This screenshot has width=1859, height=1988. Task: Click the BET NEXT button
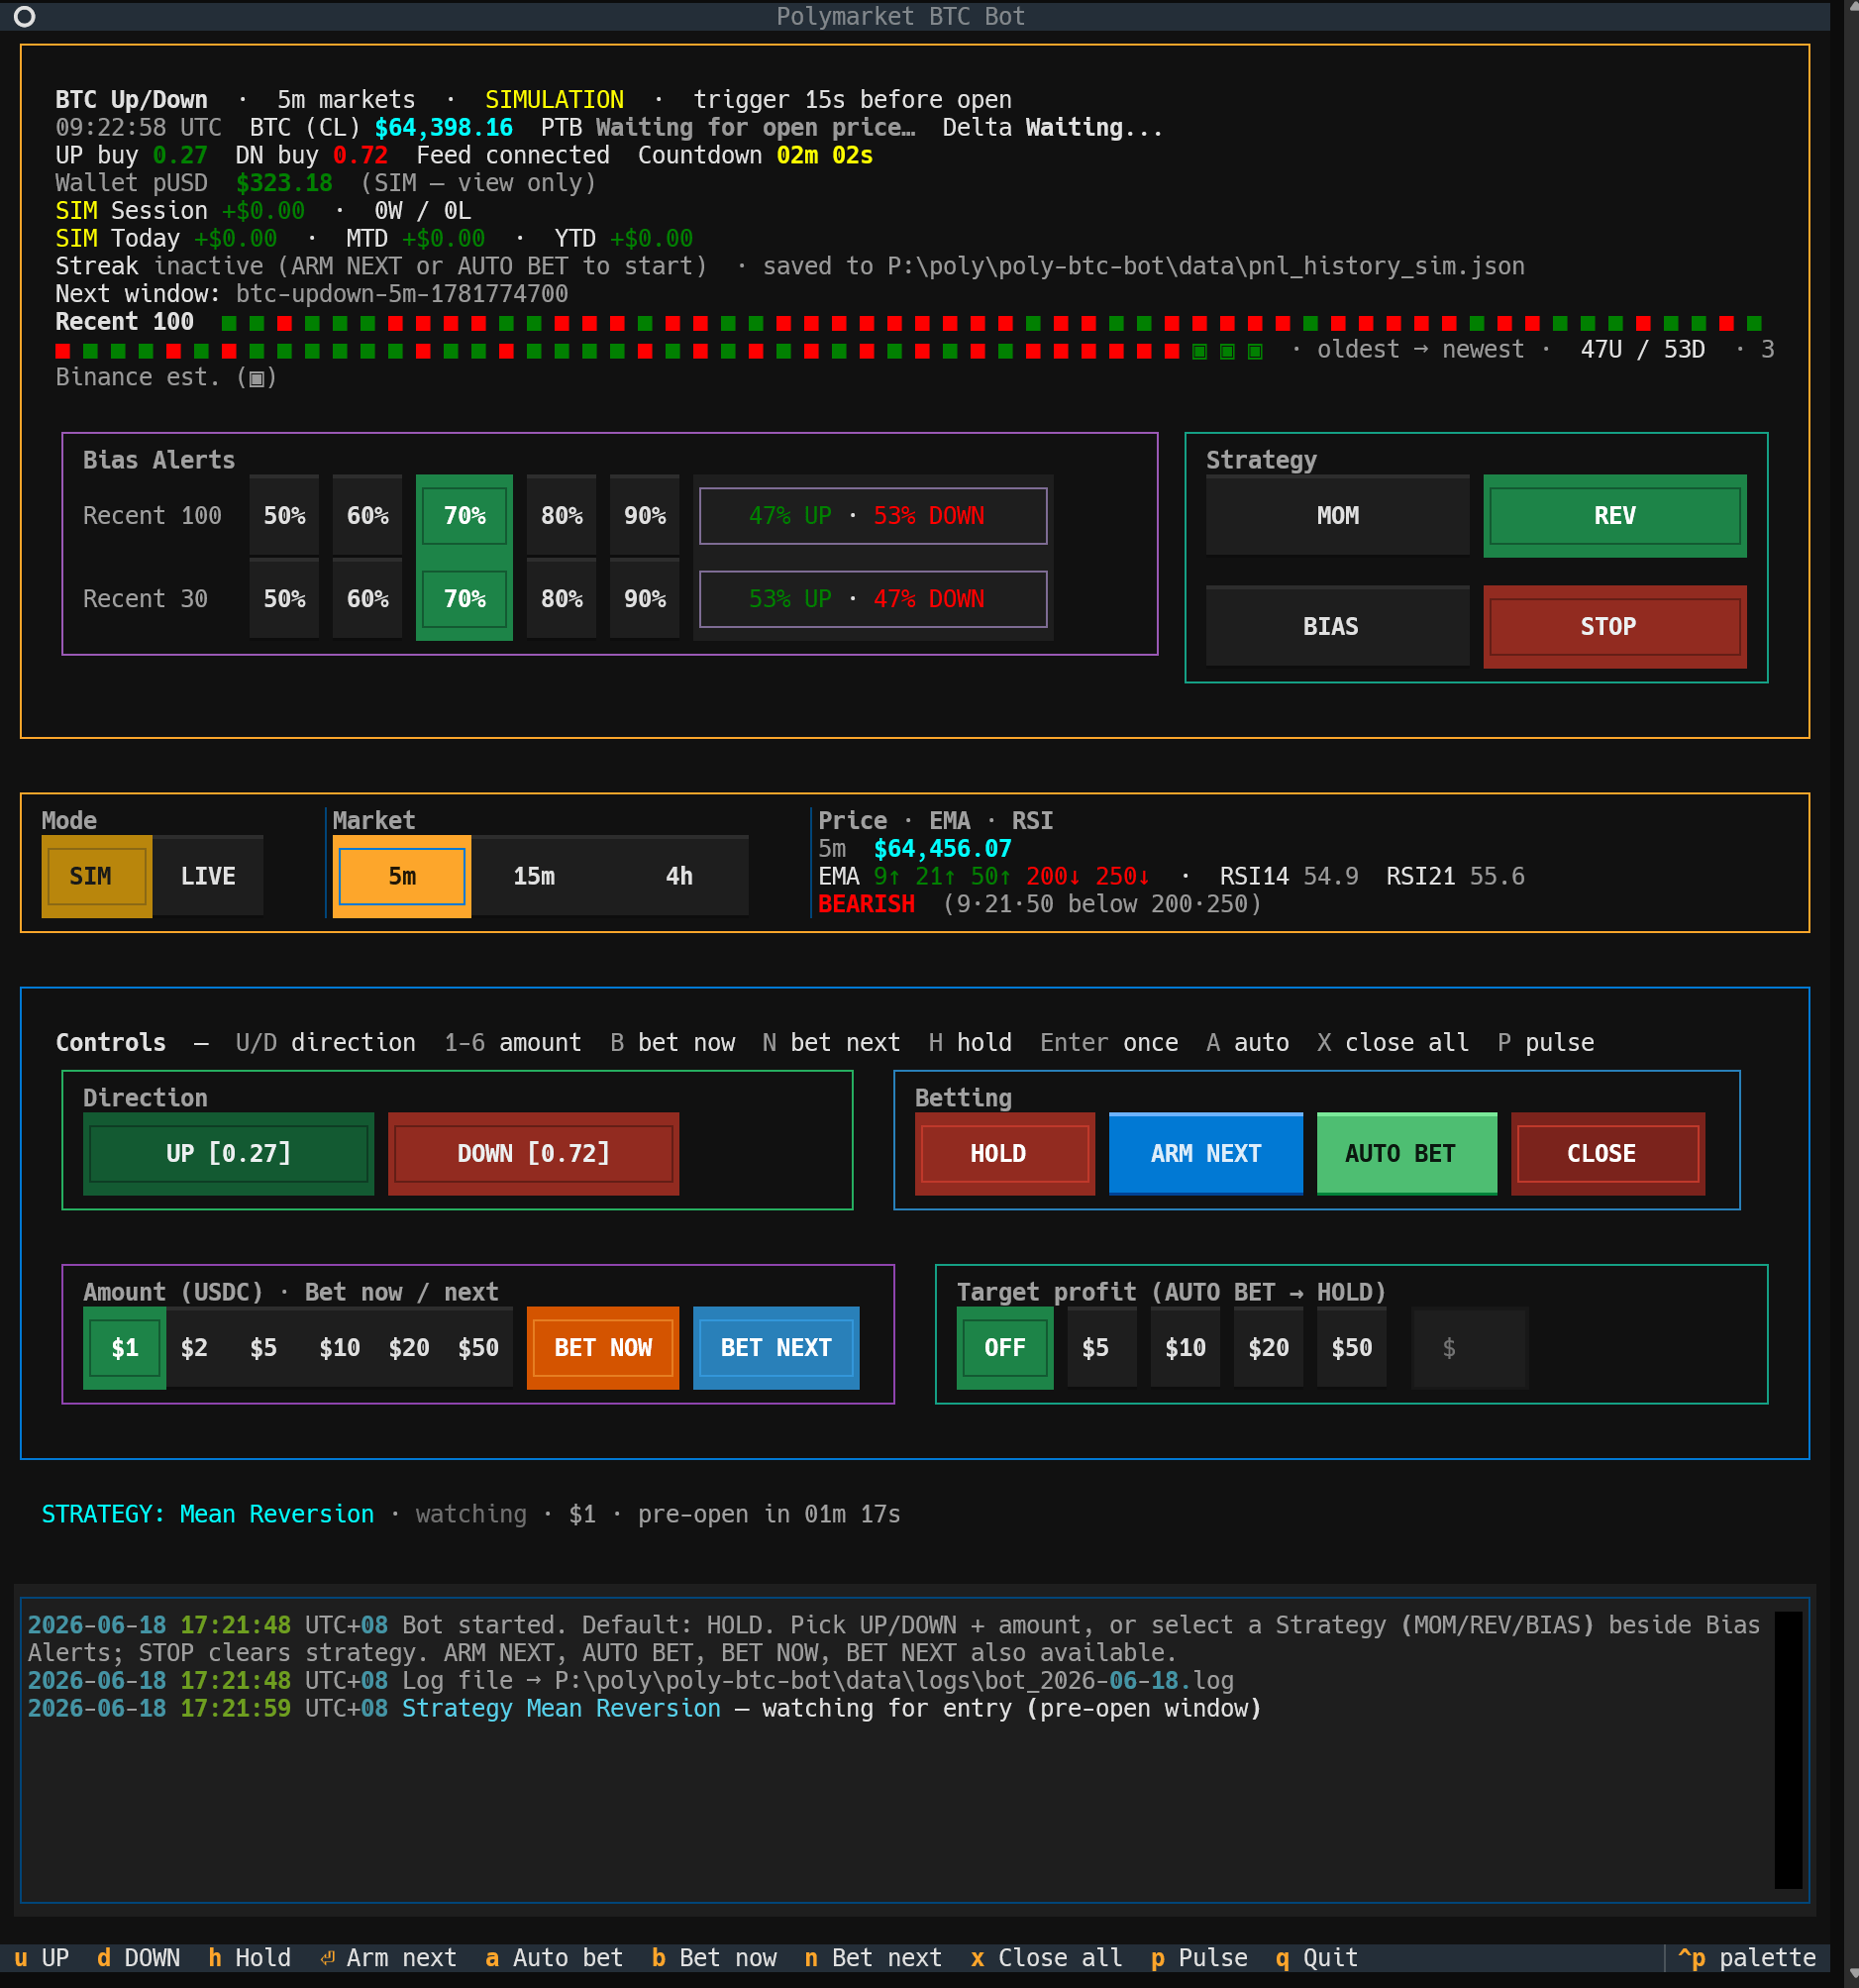776,1347
